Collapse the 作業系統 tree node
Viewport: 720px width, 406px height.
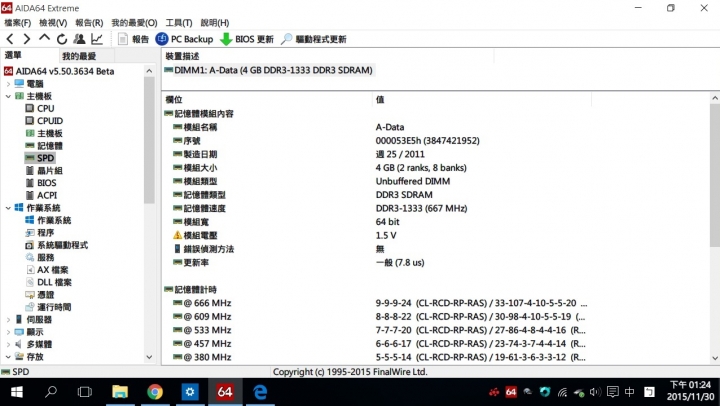8,208
